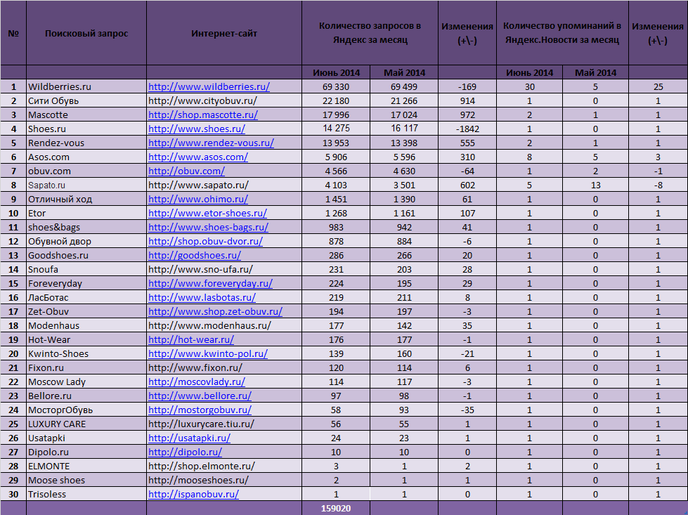Follow the goodshoes.ru link
This screenshot has height=515, width=688.
click(x=194, y=255)
